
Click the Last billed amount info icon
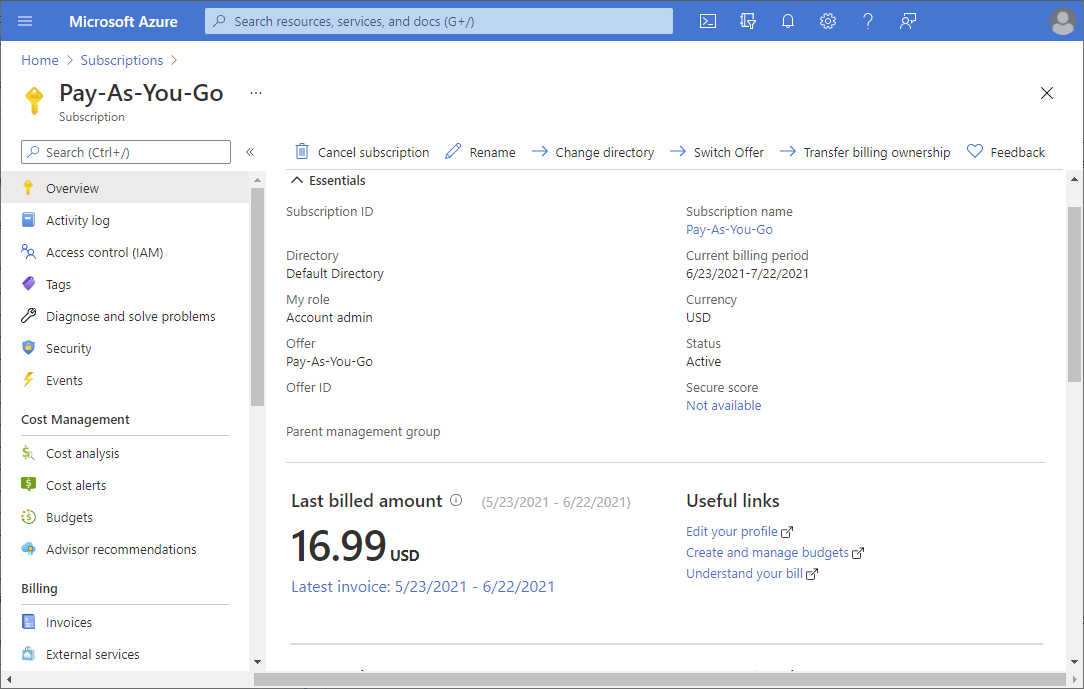(457, 500)
